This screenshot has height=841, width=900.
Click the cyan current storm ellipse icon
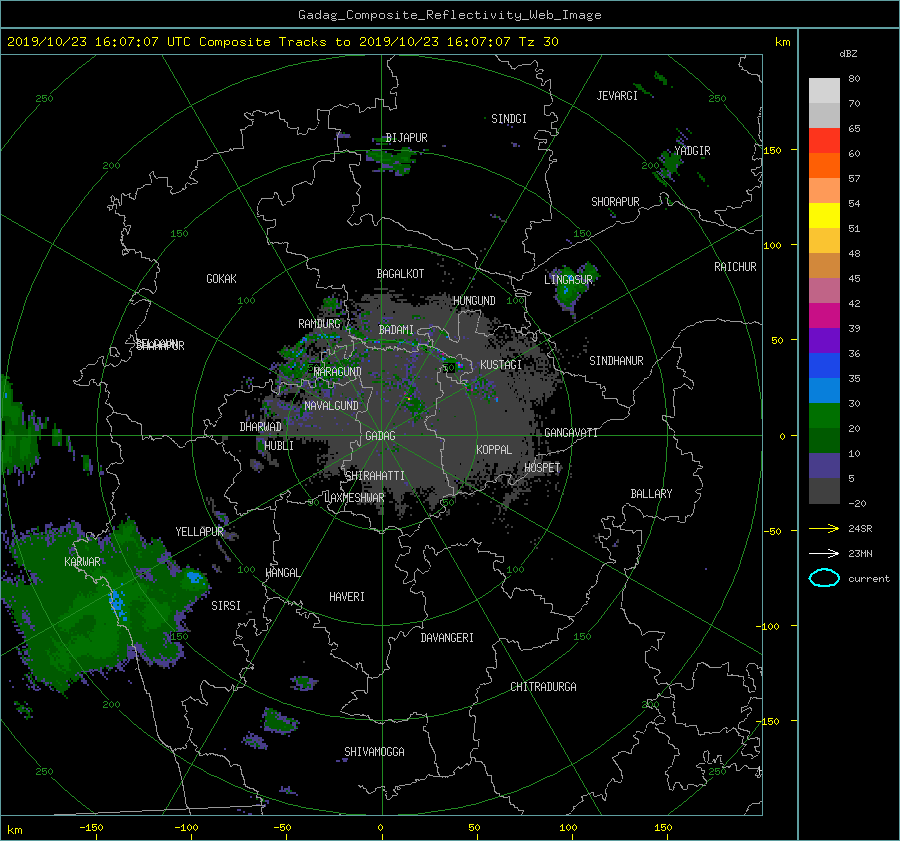824,578
